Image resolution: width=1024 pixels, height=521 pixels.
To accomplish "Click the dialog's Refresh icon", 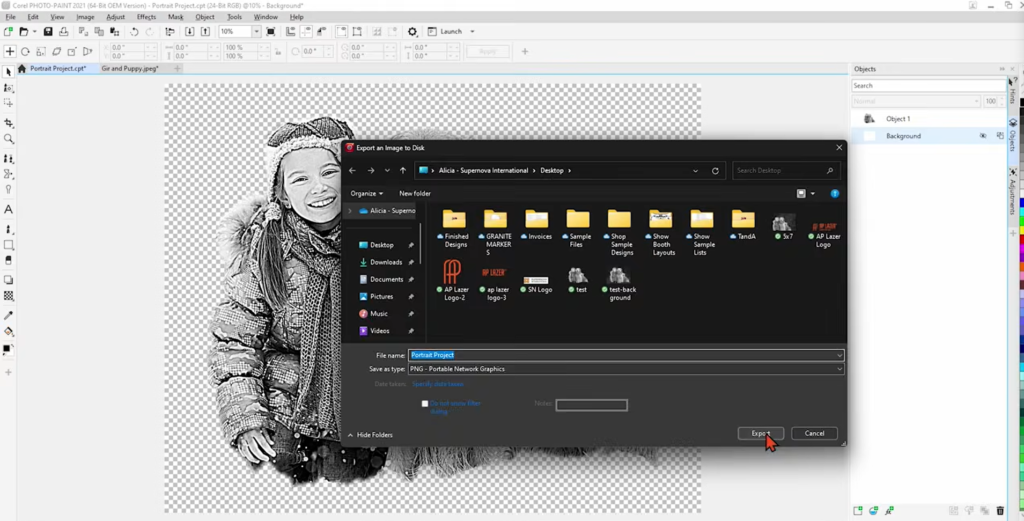I will click(715, 170).
